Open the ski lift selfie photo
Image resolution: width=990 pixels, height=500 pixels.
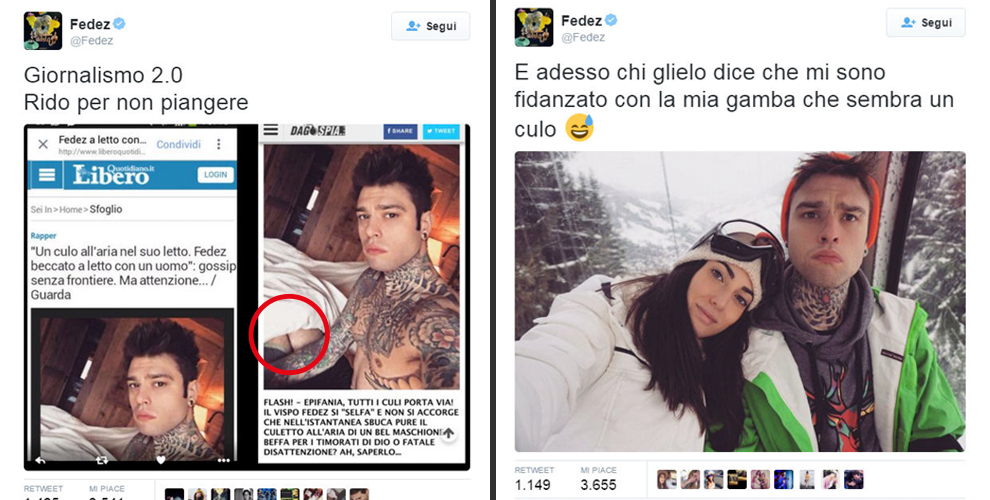tap(740, 301)
